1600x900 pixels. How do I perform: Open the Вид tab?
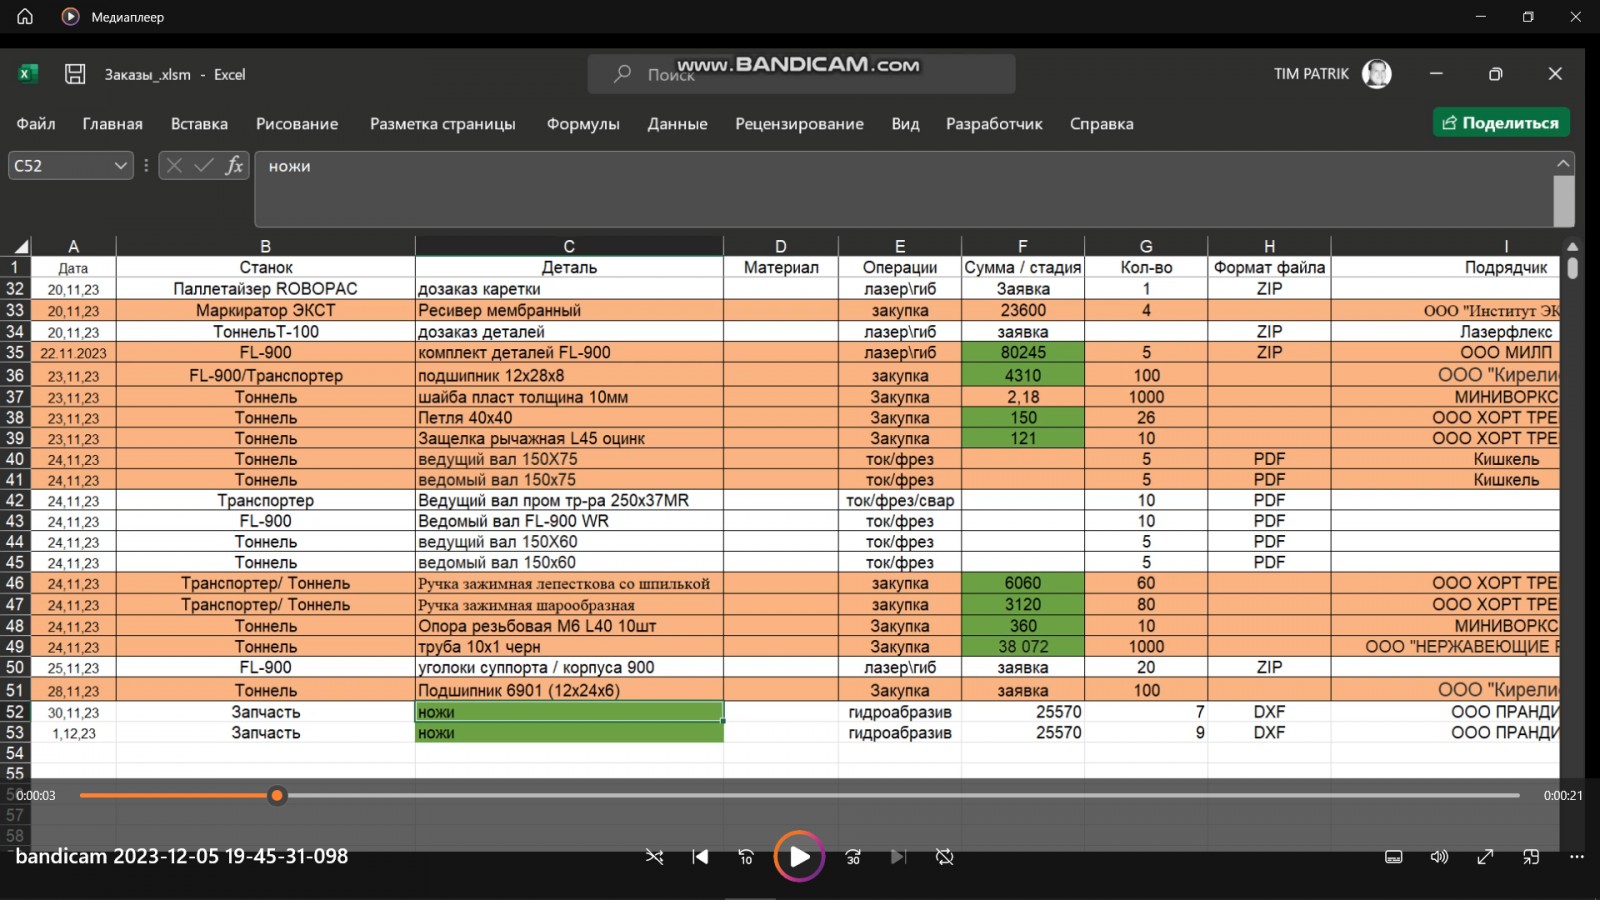point(905,124)
